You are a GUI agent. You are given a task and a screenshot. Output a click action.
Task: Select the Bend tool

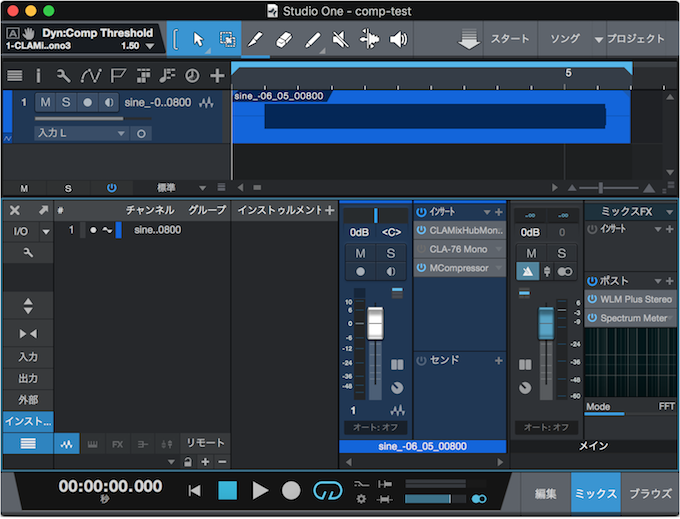[x=369, y=40]
